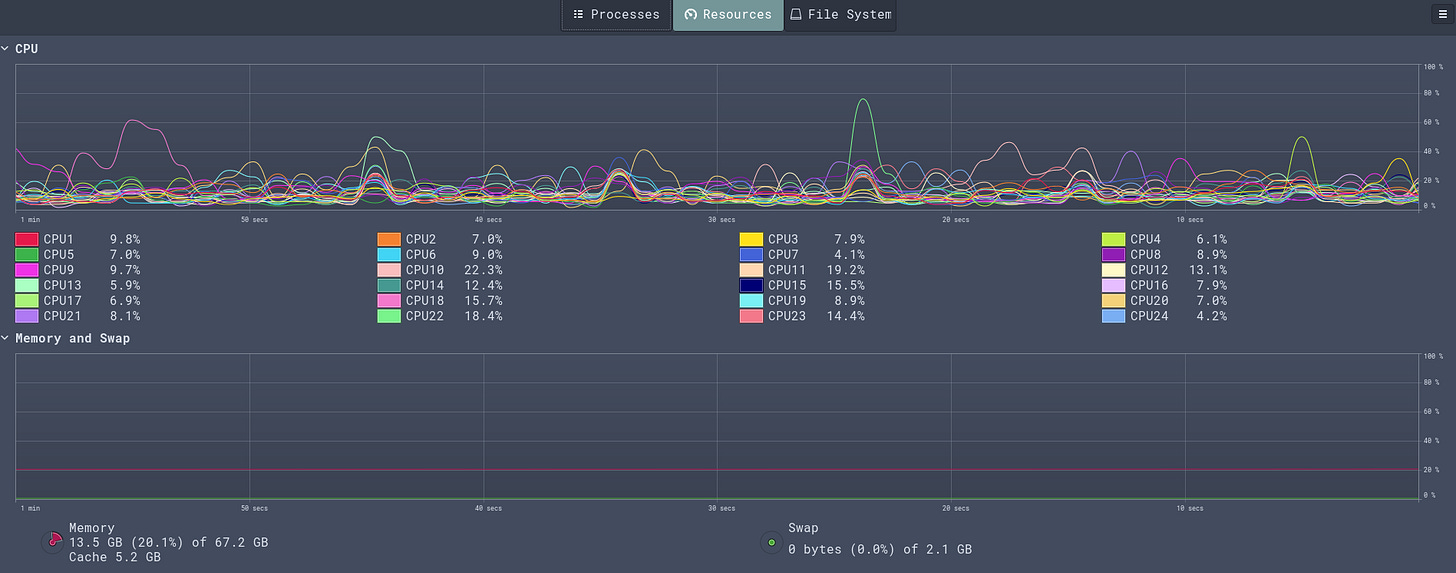Click the CPU18 color swatch
This screenshot has height=573, width=1456.
(389, 300)
